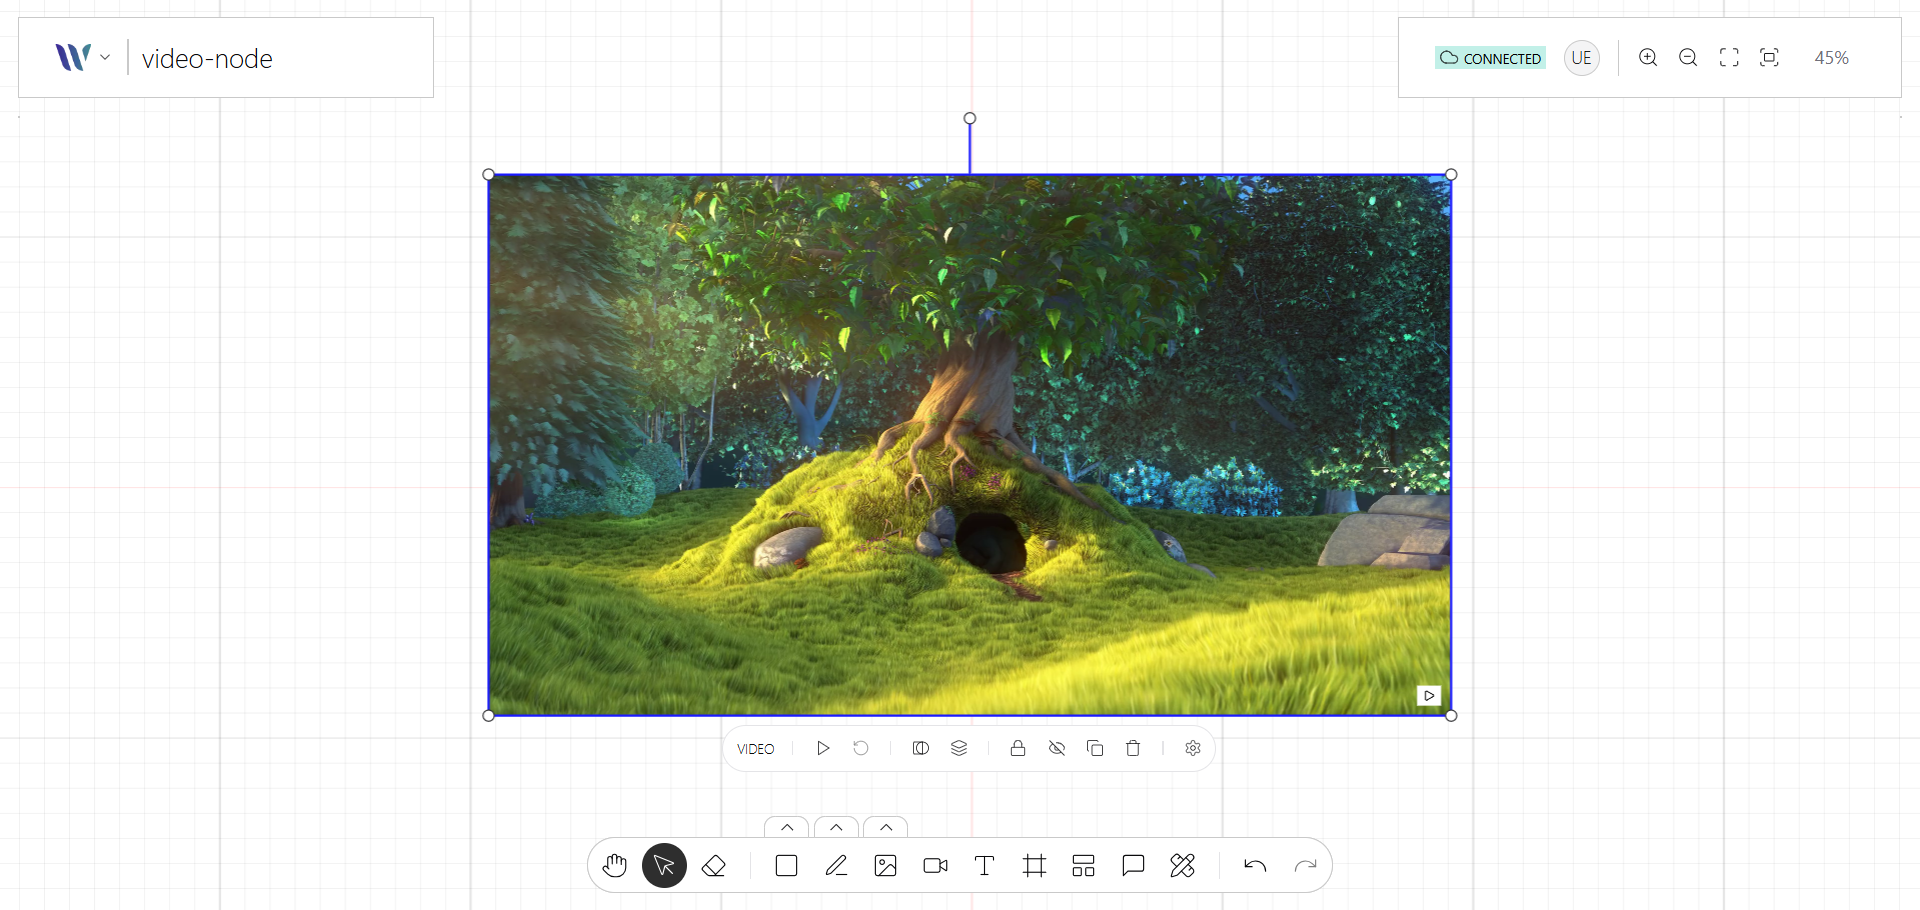Expand the middle chevron panel above the toolbar

(836, 827)
